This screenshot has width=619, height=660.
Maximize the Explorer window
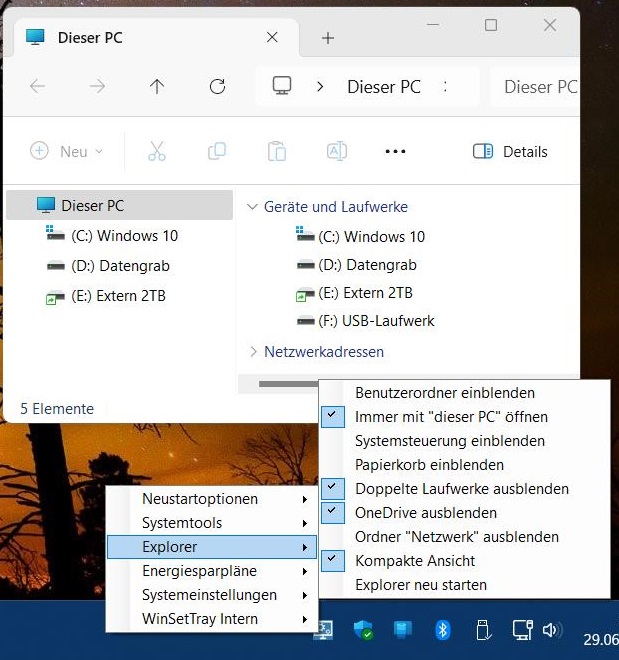pos(491,25)
